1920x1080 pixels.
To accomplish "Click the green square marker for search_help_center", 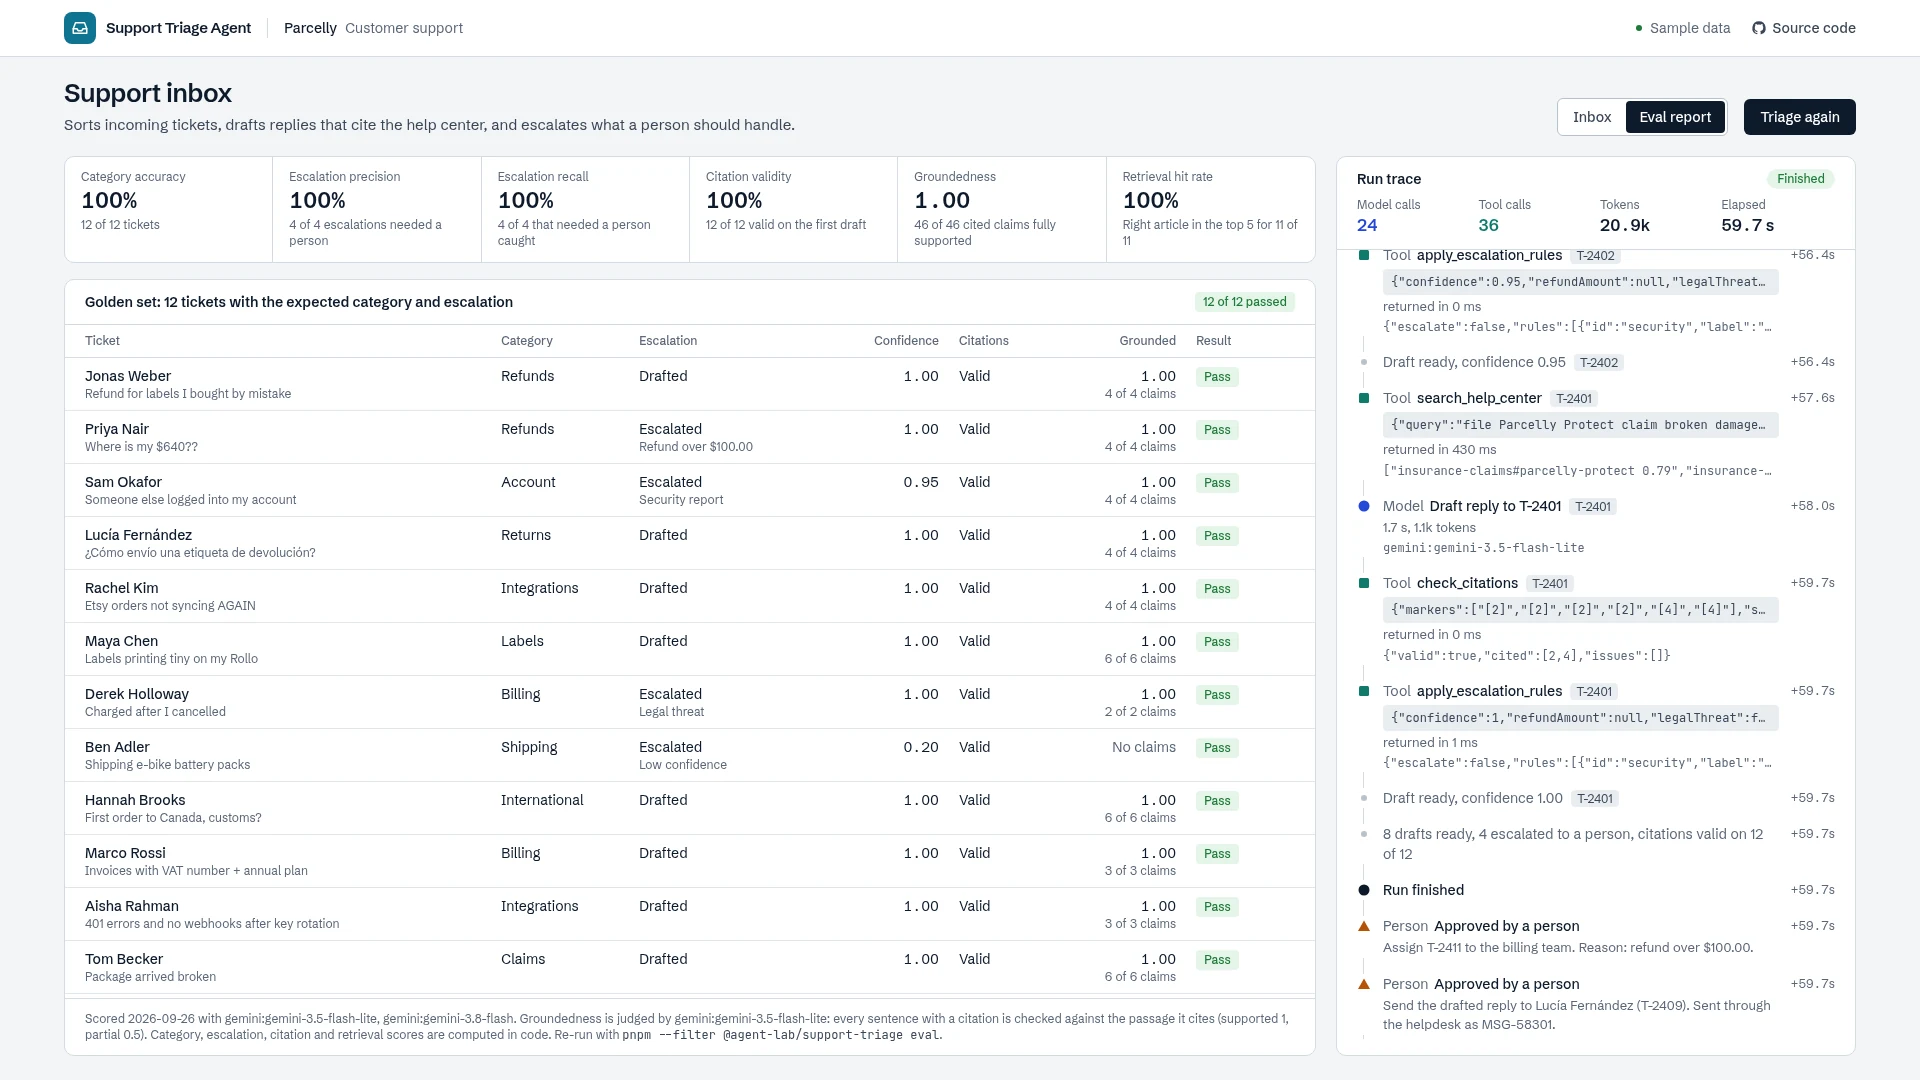I will 1364,398.
